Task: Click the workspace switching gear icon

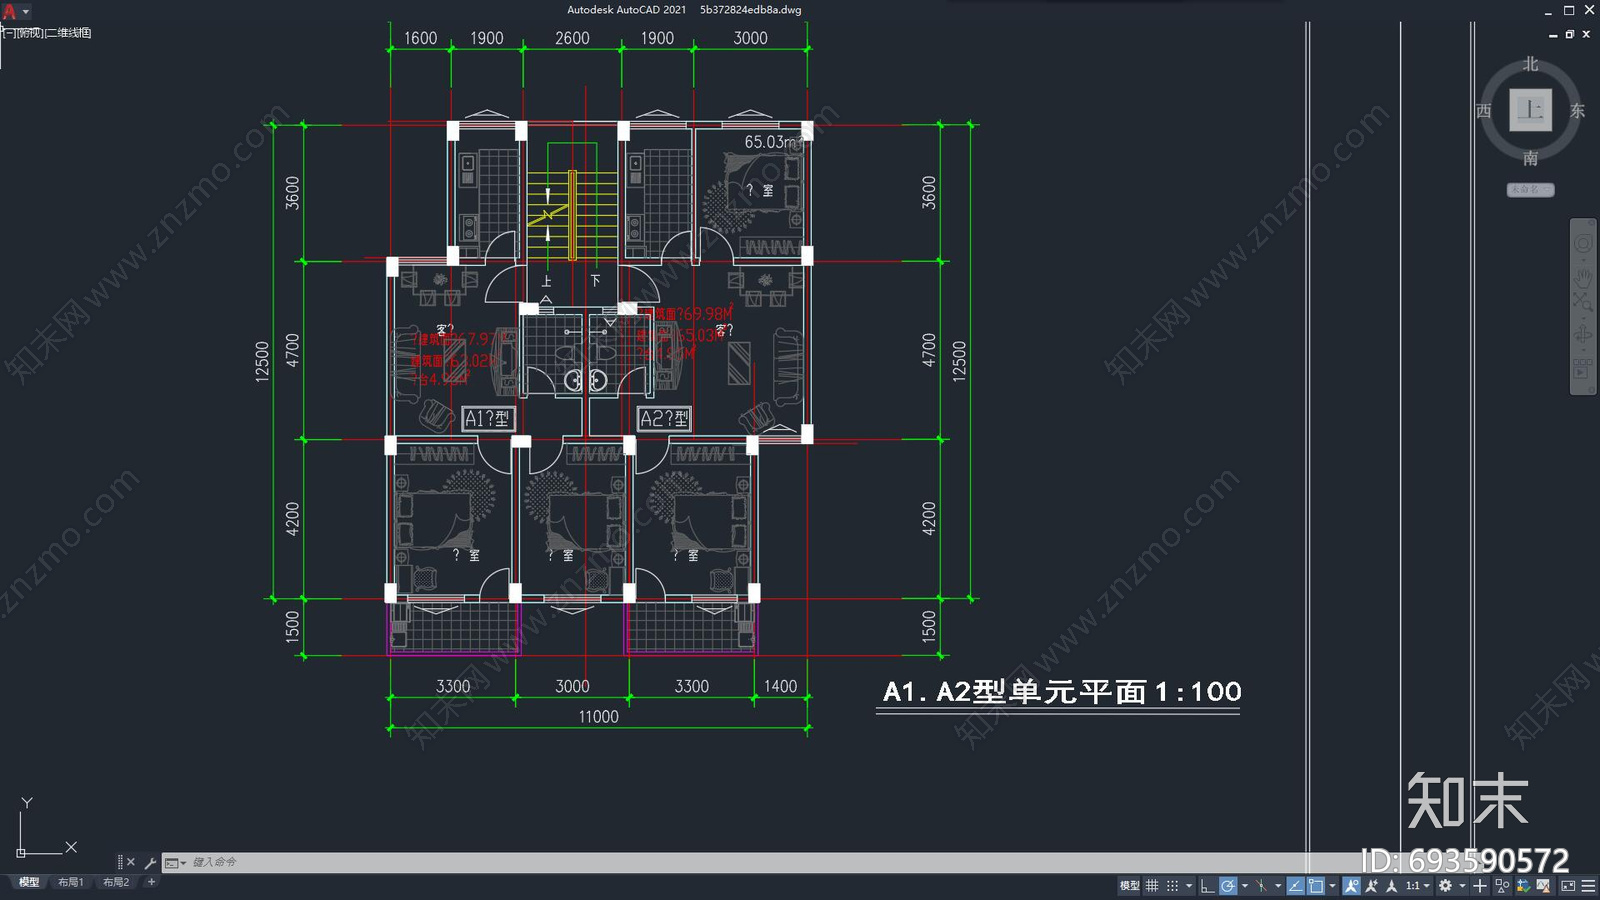Action: pyautogui.click(x=1445, y=886)
